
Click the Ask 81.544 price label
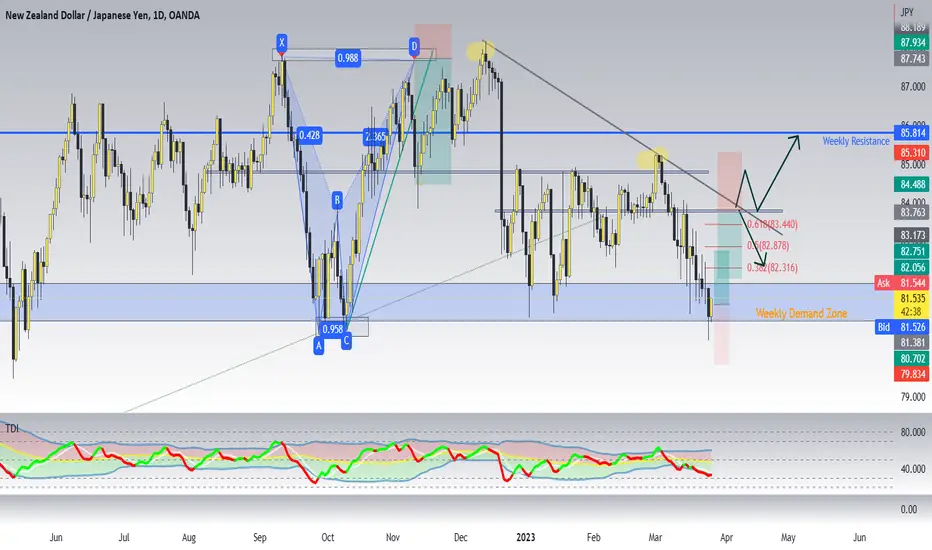coord(903,283)
